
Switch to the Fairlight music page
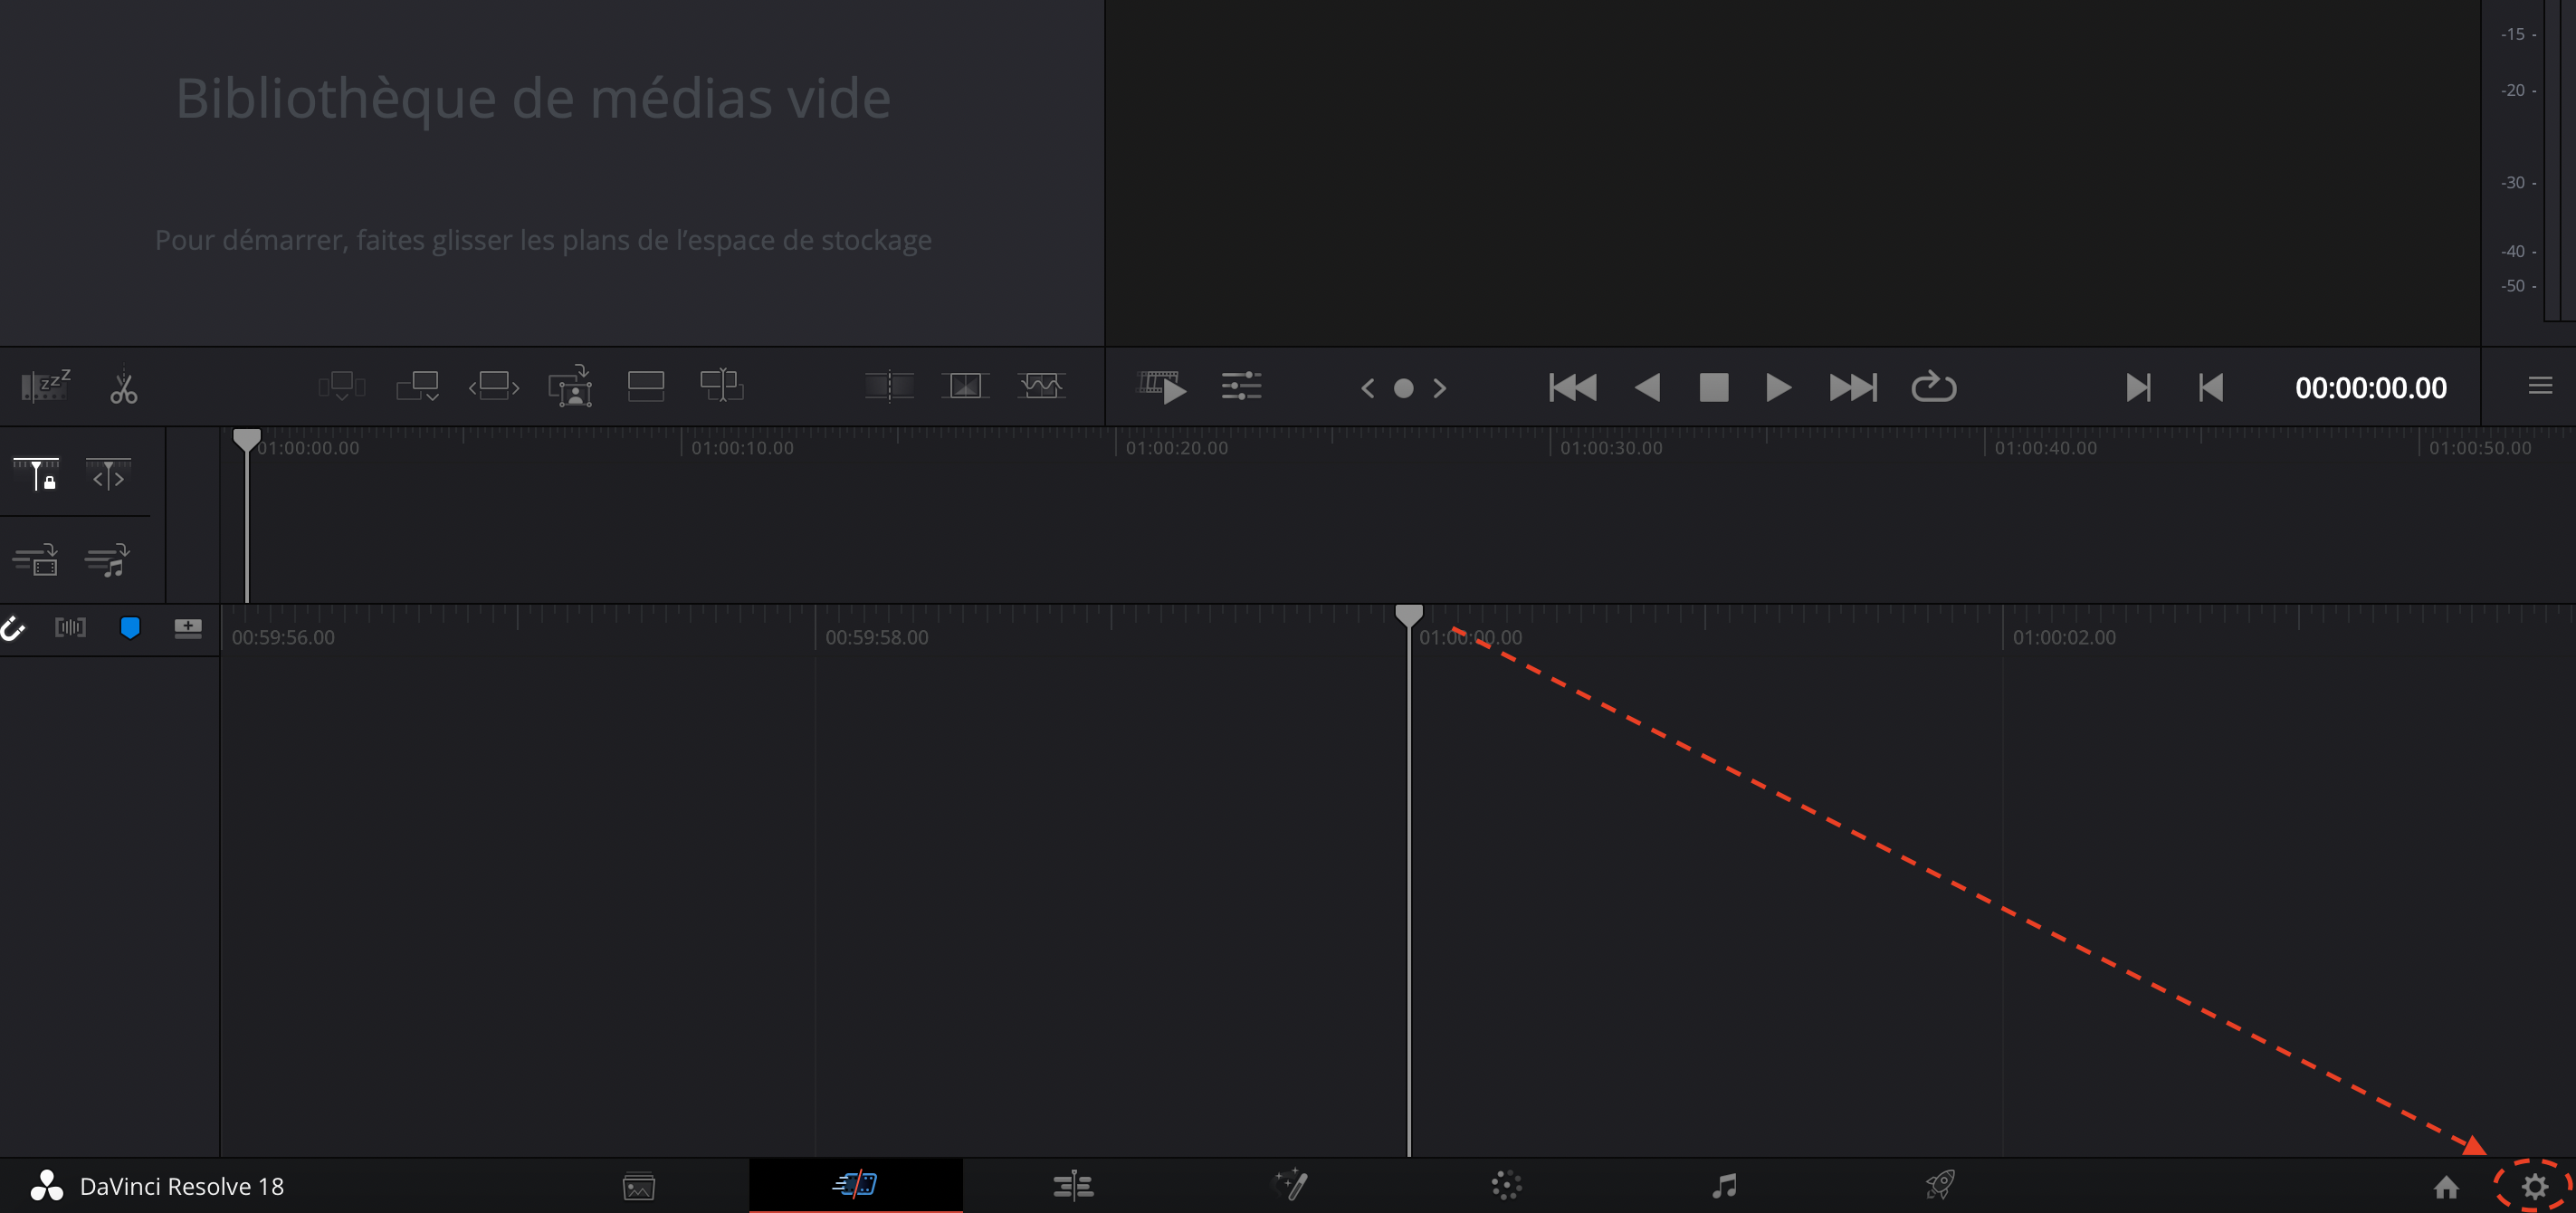(x=1723, y=1186)
